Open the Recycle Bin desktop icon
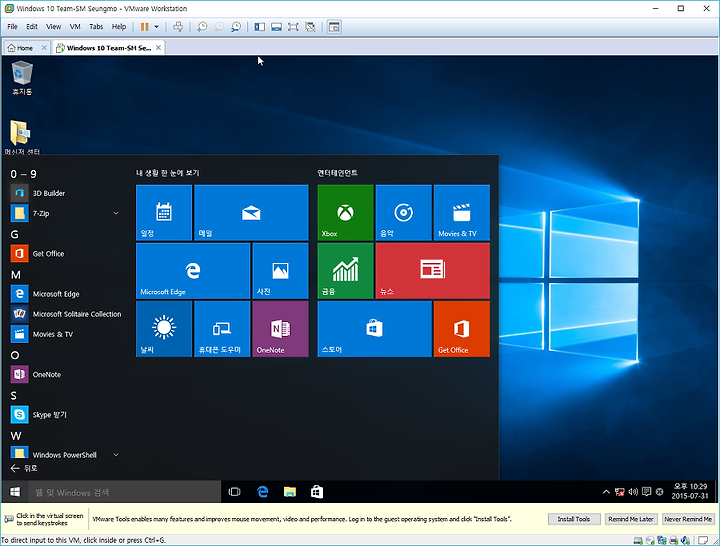Viewport: 720px width, 546px height. pos(22,78)
